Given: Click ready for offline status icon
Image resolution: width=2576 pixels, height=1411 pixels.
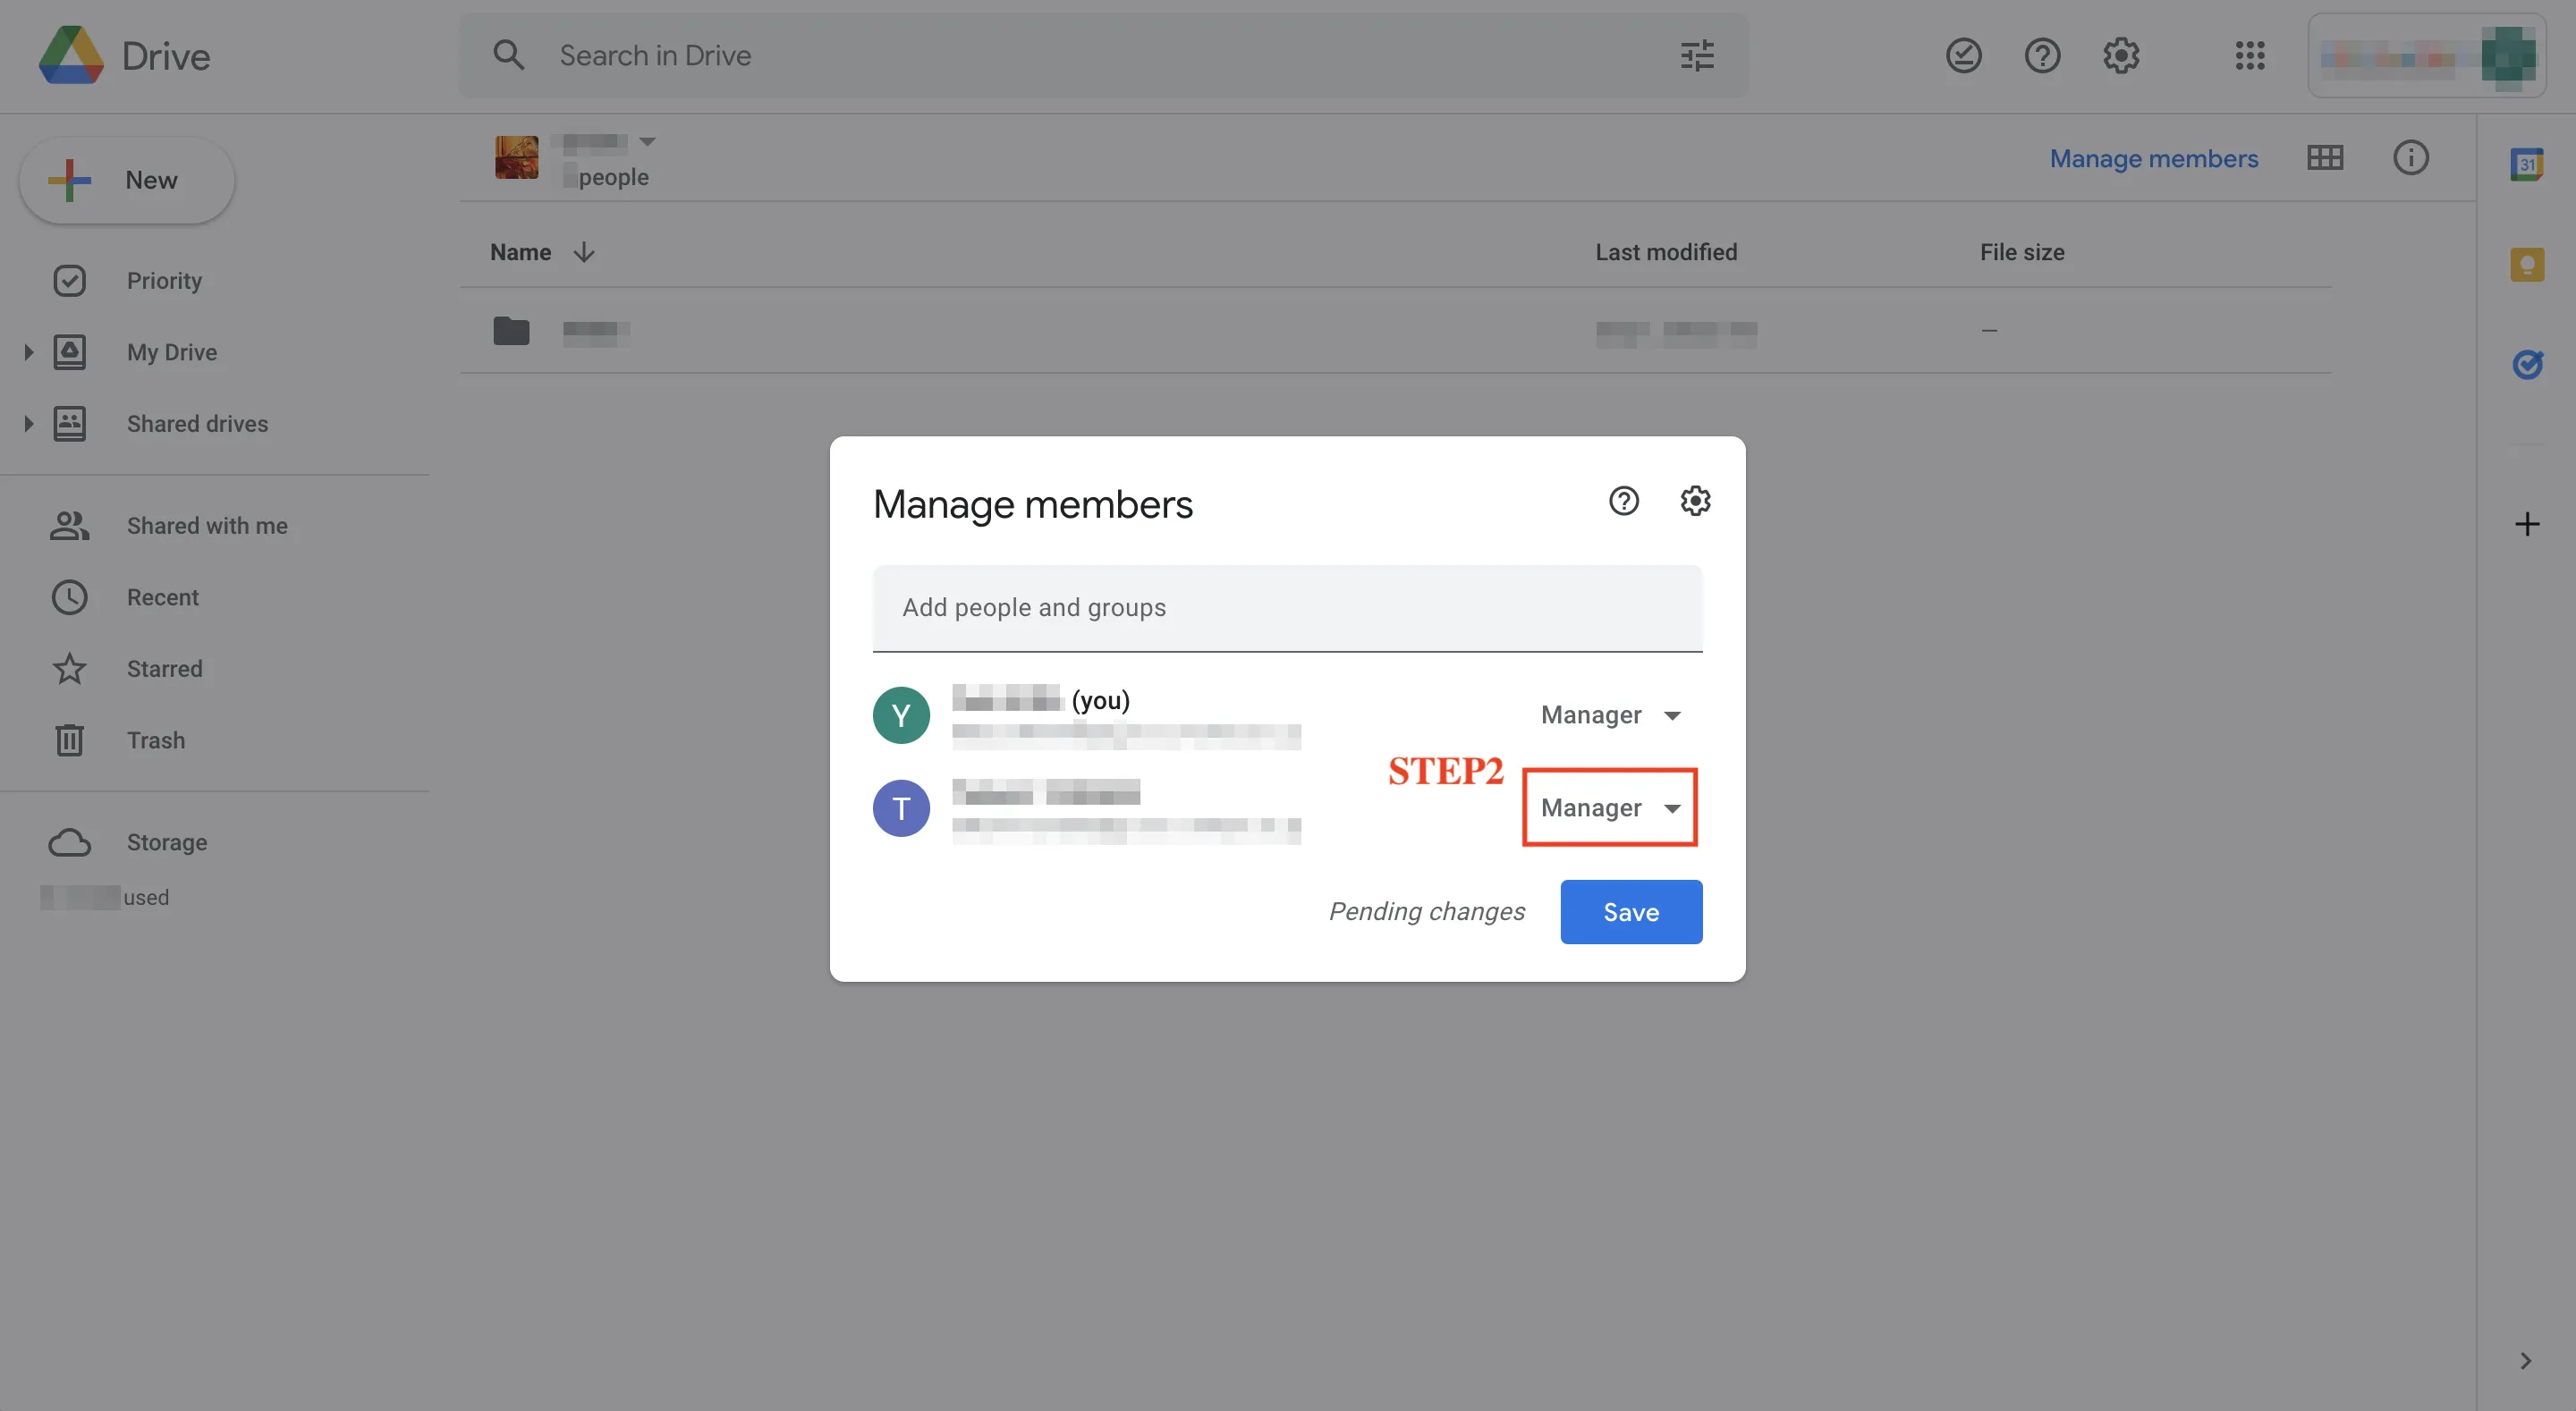Looking at the screenshot, I should pyautogui.click(x=1963, y=56).
